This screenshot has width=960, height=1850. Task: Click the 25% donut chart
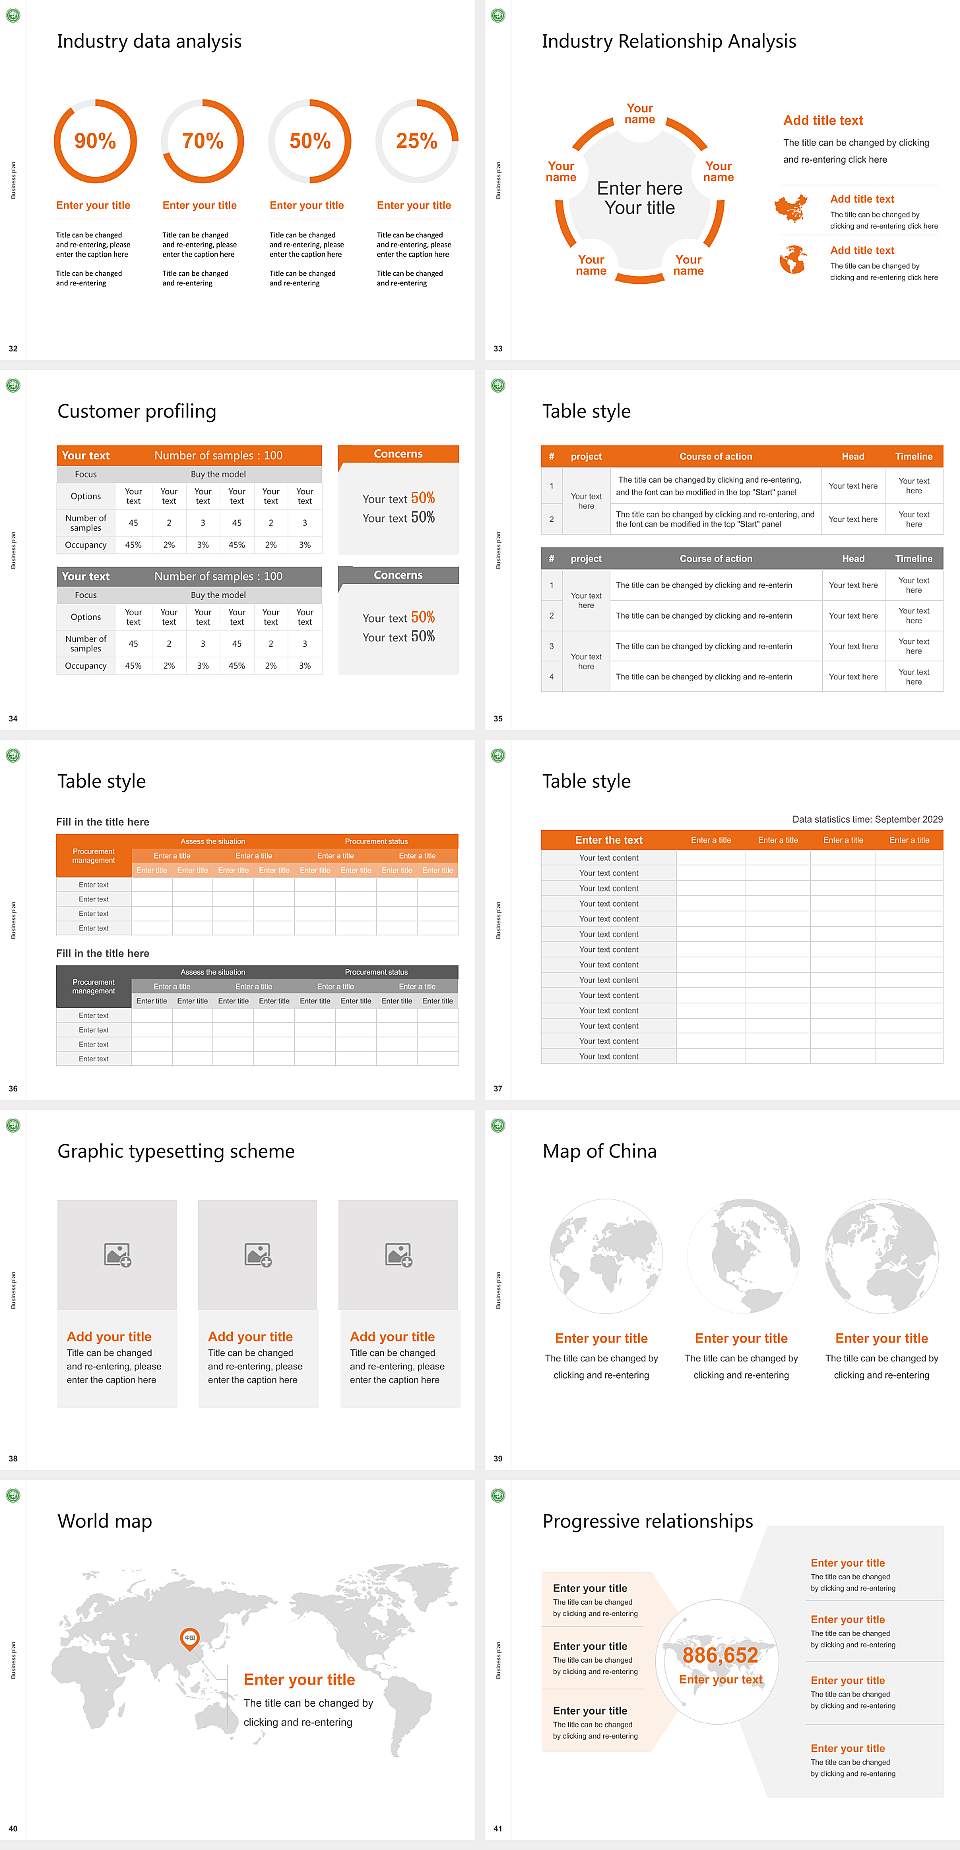click(x=417, y=141)
